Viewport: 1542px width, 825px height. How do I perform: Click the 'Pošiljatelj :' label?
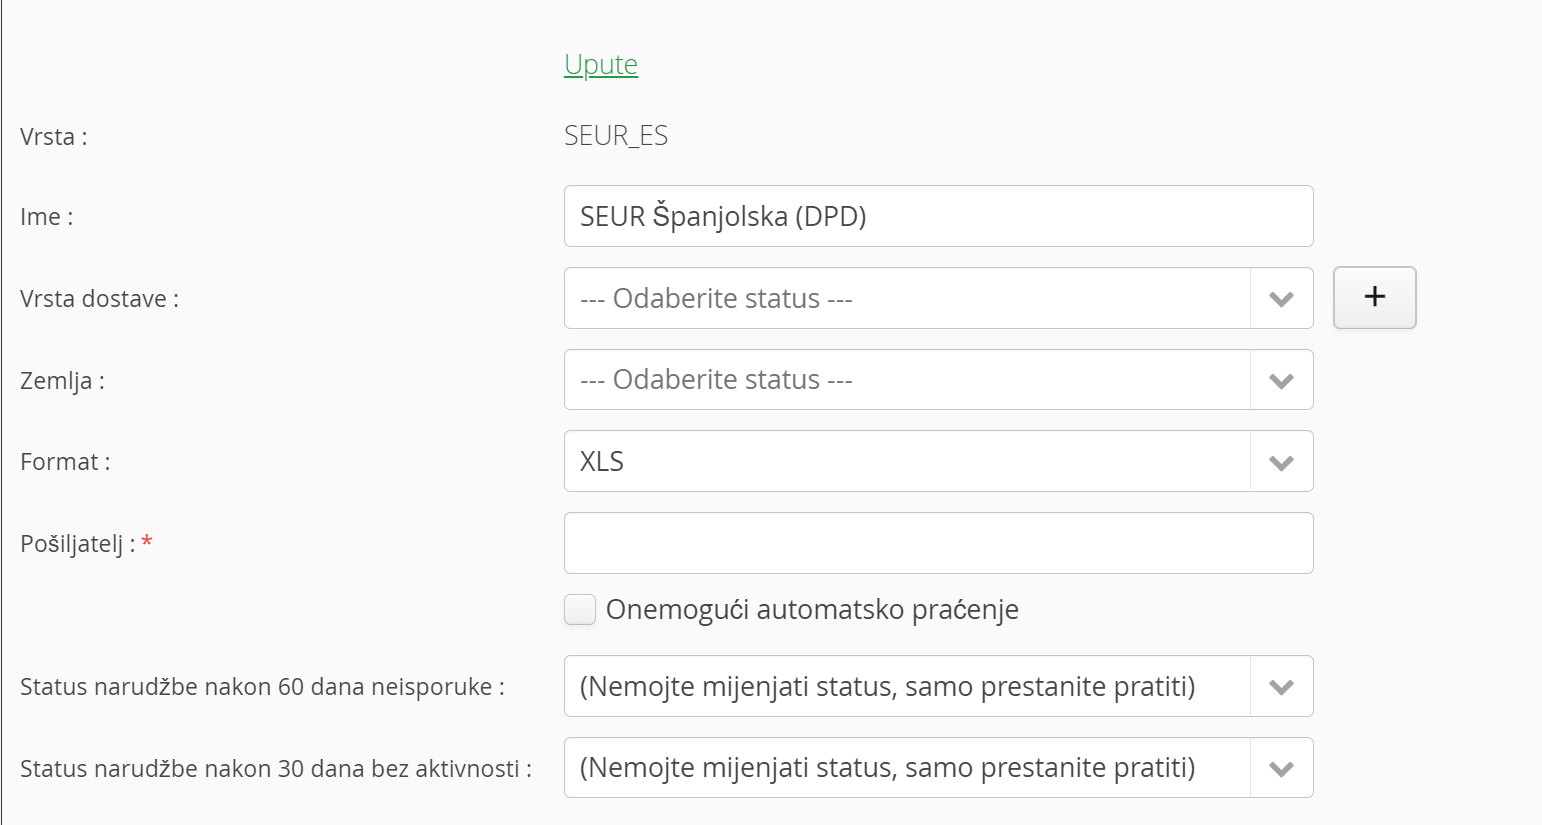click(78, 544)
